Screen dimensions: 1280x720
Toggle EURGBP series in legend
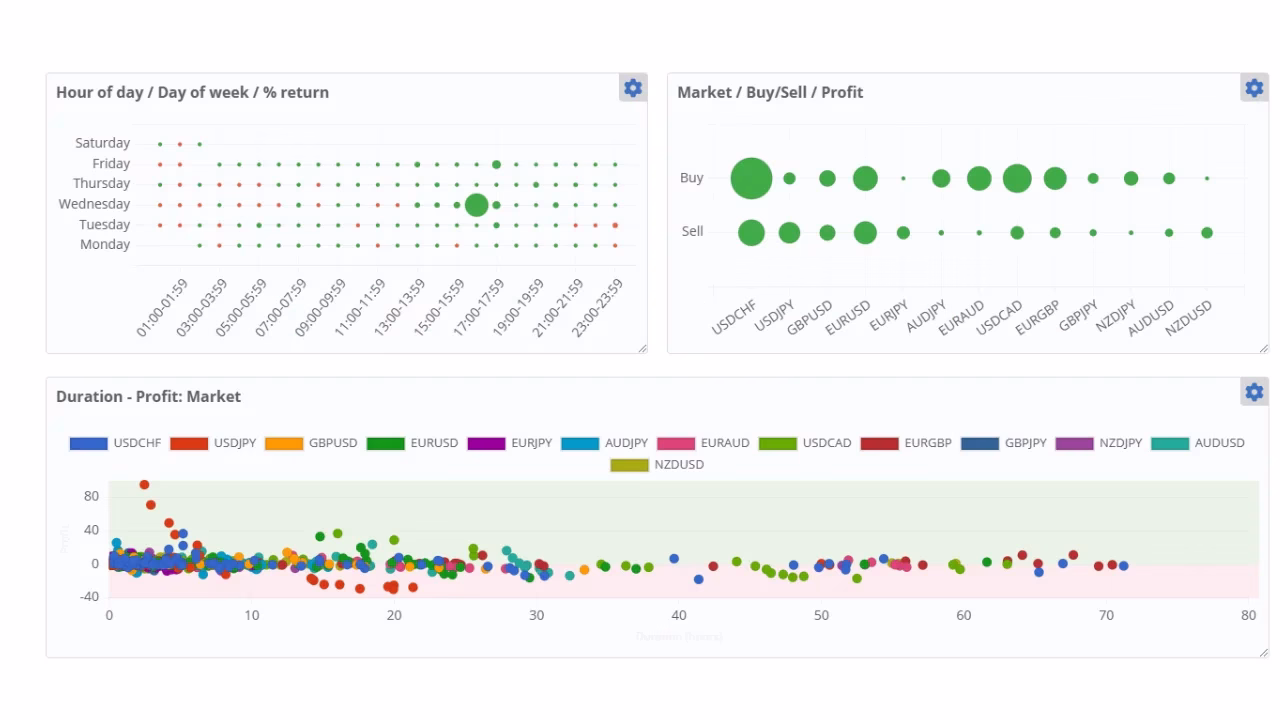(x=927, y=443)
